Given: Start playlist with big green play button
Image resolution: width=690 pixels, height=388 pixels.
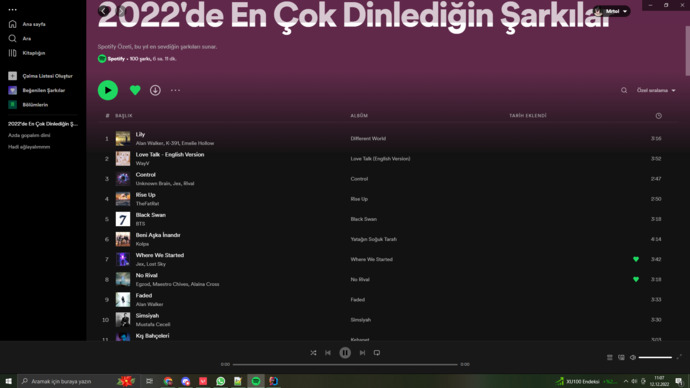Looking at the screenshot, I should pos(108,90).
